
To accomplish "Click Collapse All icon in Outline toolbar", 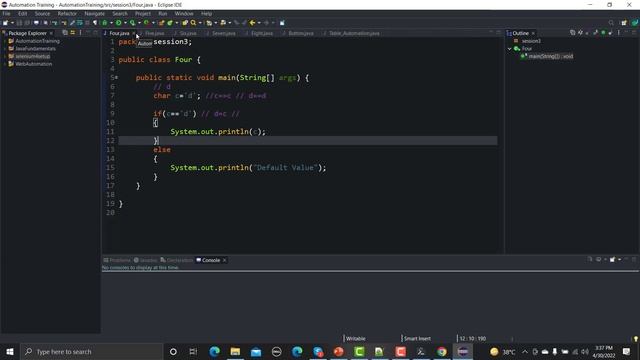I will click(572, 33).
